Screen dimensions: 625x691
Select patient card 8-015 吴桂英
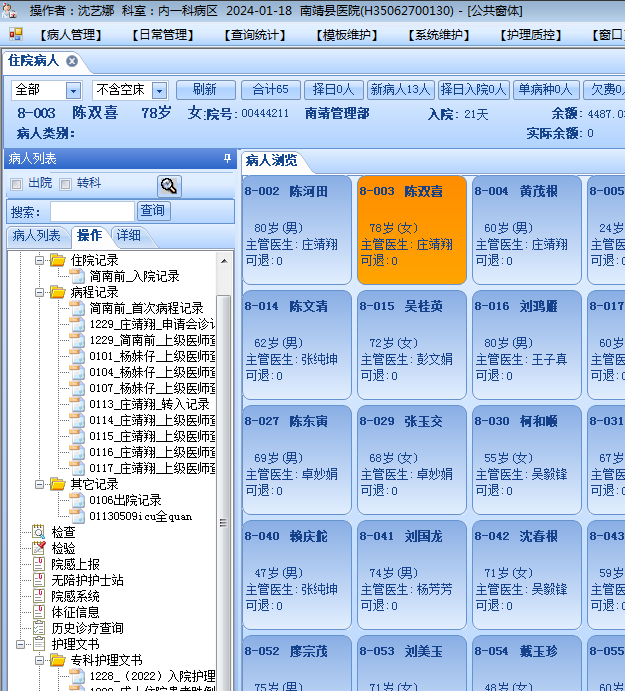tap(412, 345)
